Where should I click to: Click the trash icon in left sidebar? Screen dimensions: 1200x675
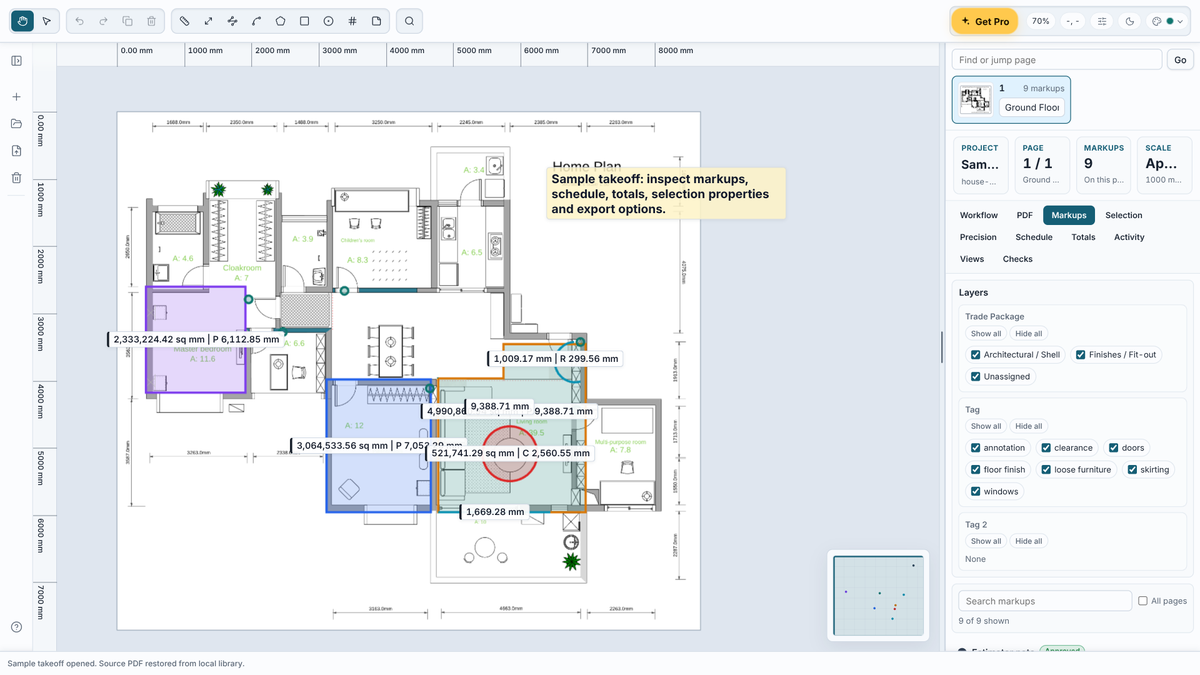pyautogui.click(x=17, y=178)
